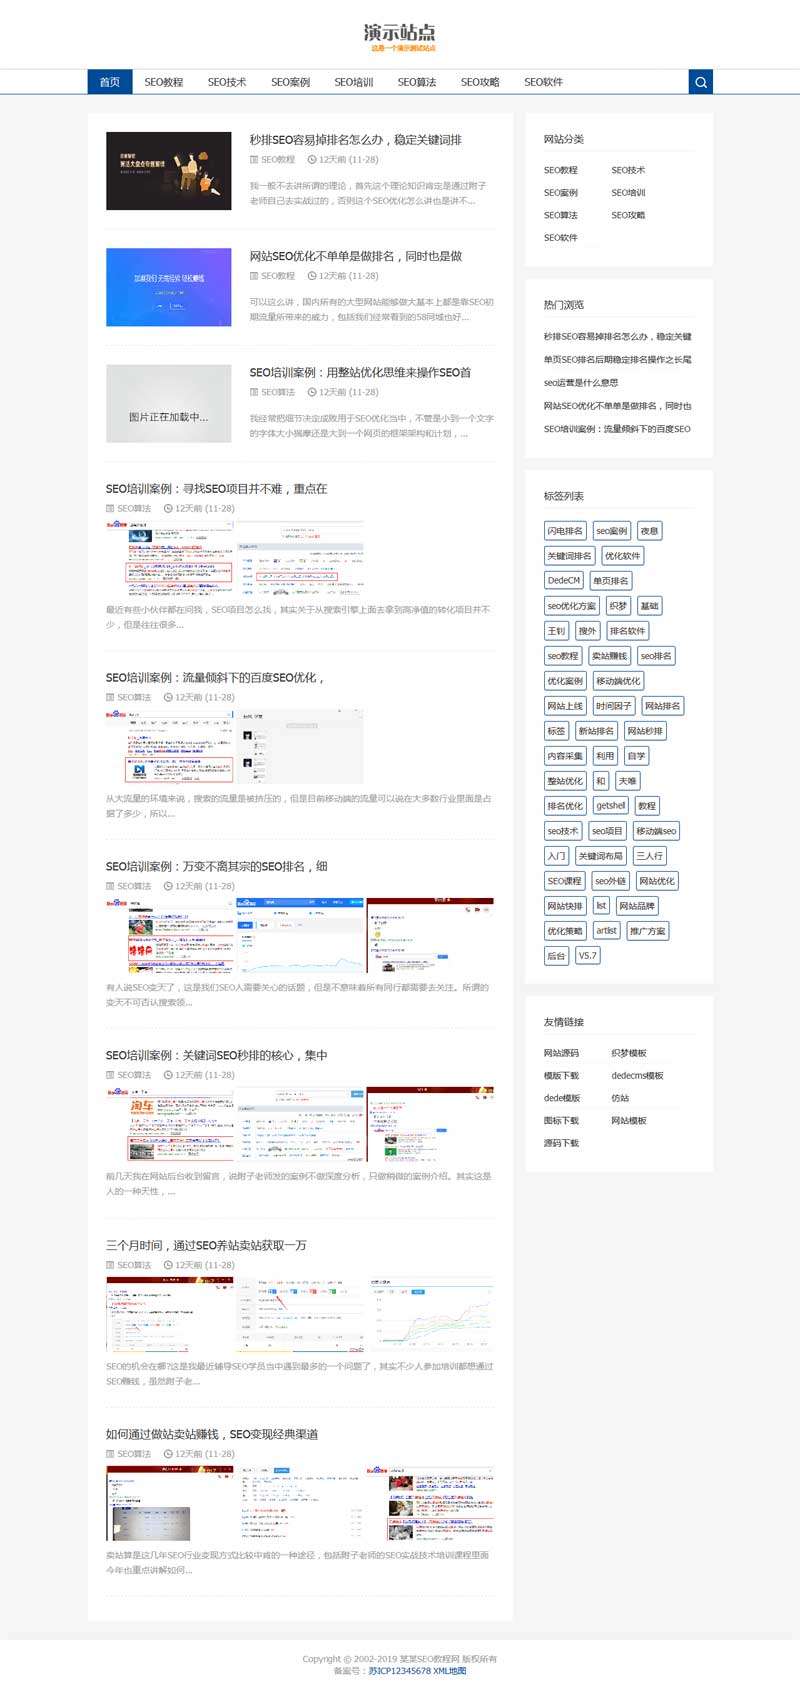Click SEO技术 in the 网站分类 sidebar
Screen dimensions: 800x1689
628,170
